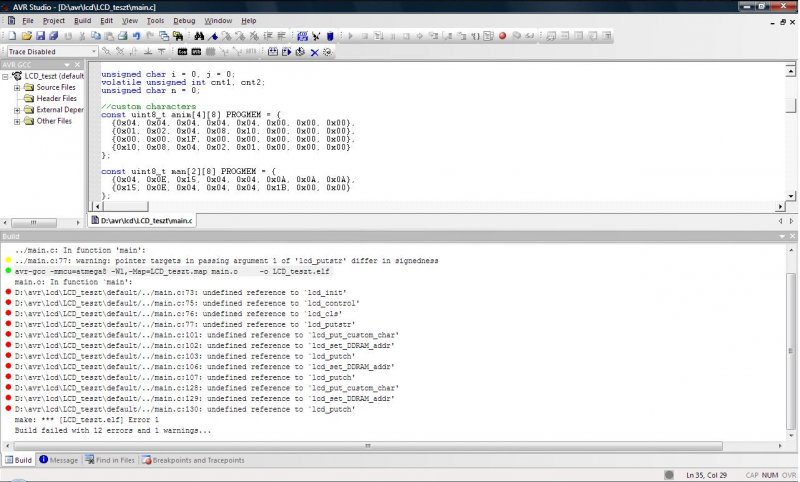Select the Build output tab
The width and height of the screenshot is (800, 482).
(18, 460)
